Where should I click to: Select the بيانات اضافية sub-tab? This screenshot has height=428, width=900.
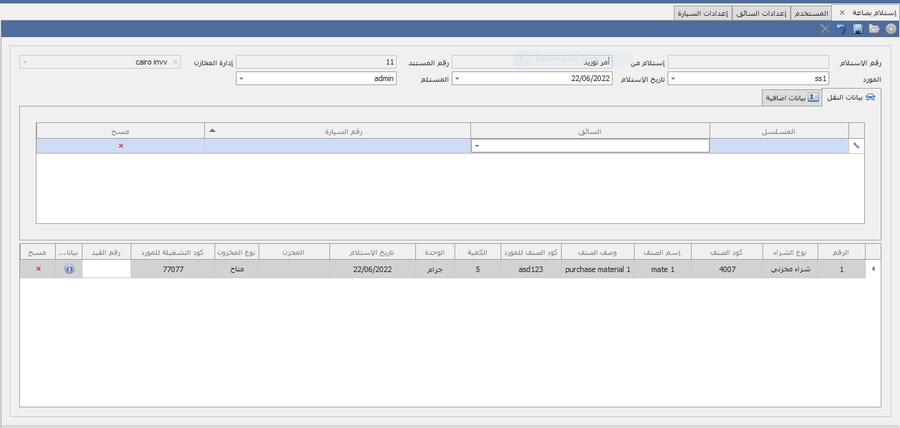[792, 97]
